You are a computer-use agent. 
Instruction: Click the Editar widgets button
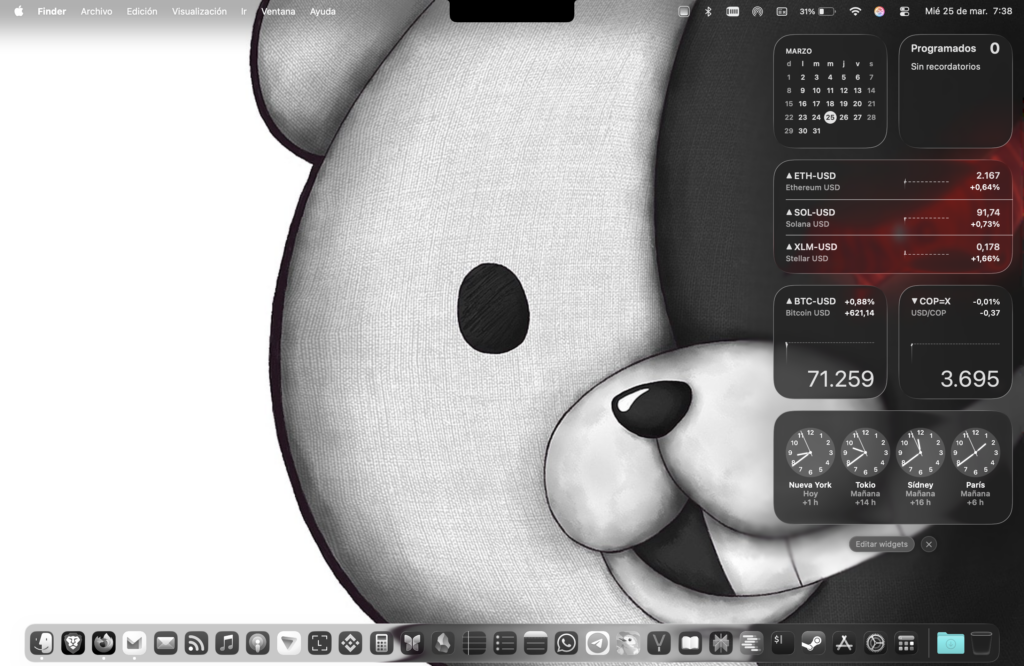(881, 544)
